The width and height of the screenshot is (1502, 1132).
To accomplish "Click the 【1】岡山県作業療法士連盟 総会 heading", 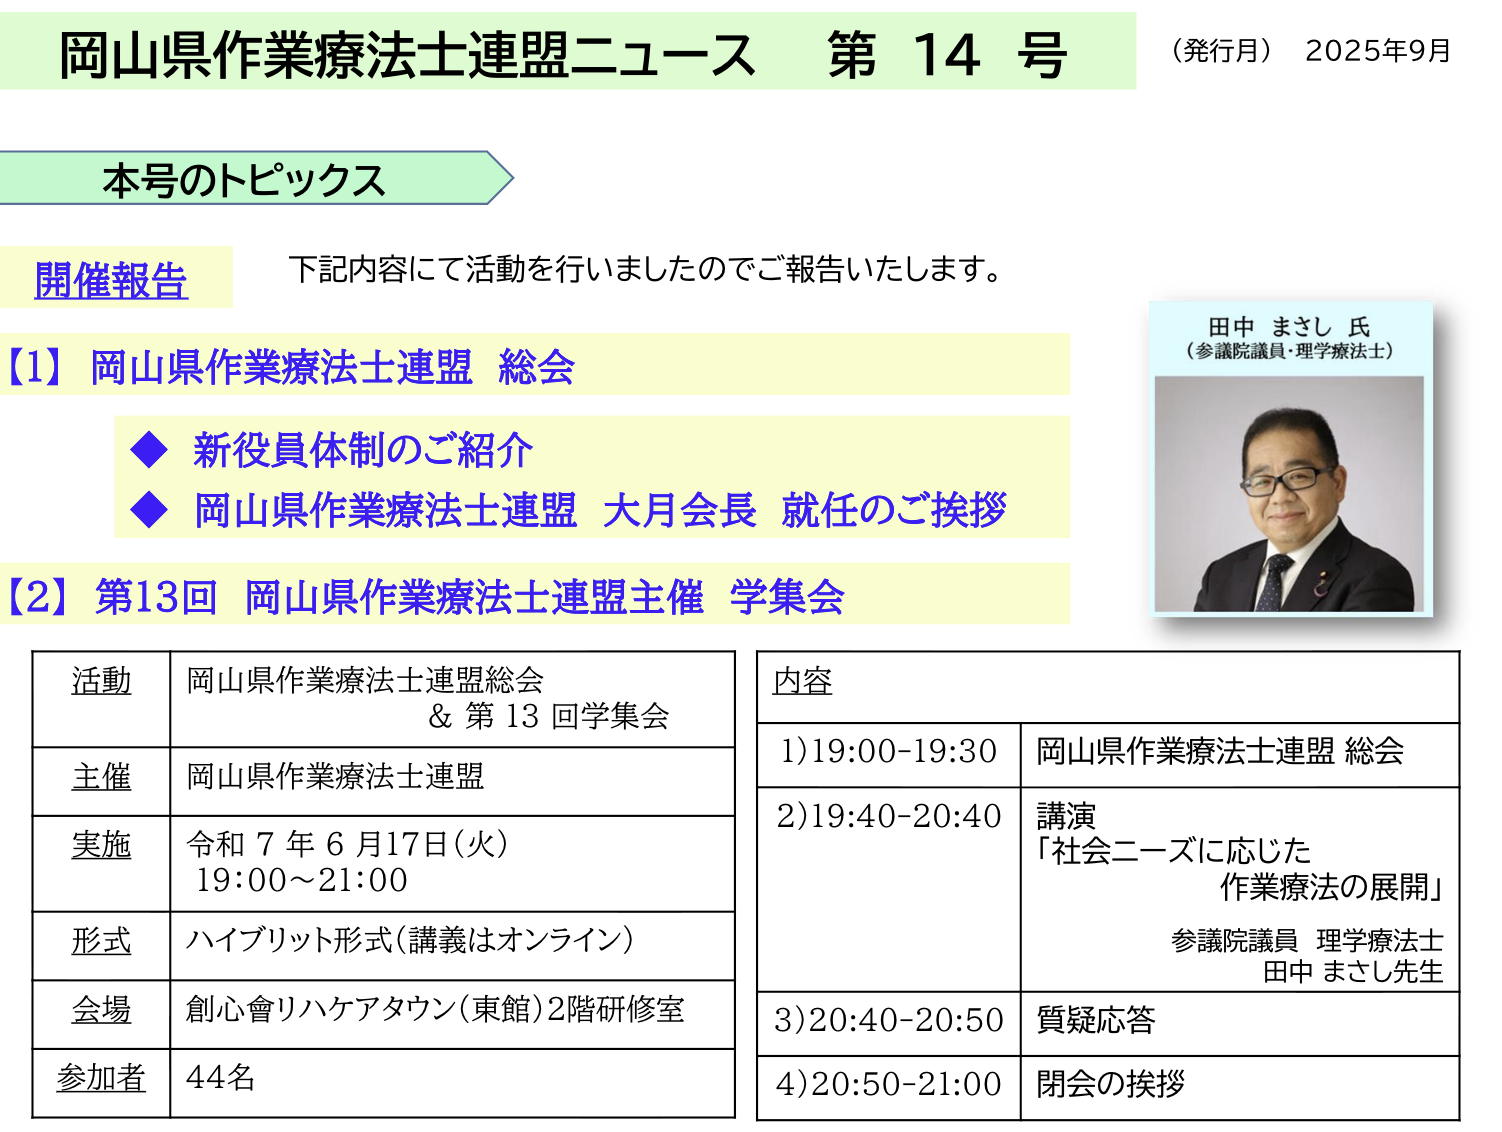I will pos(290,367).
